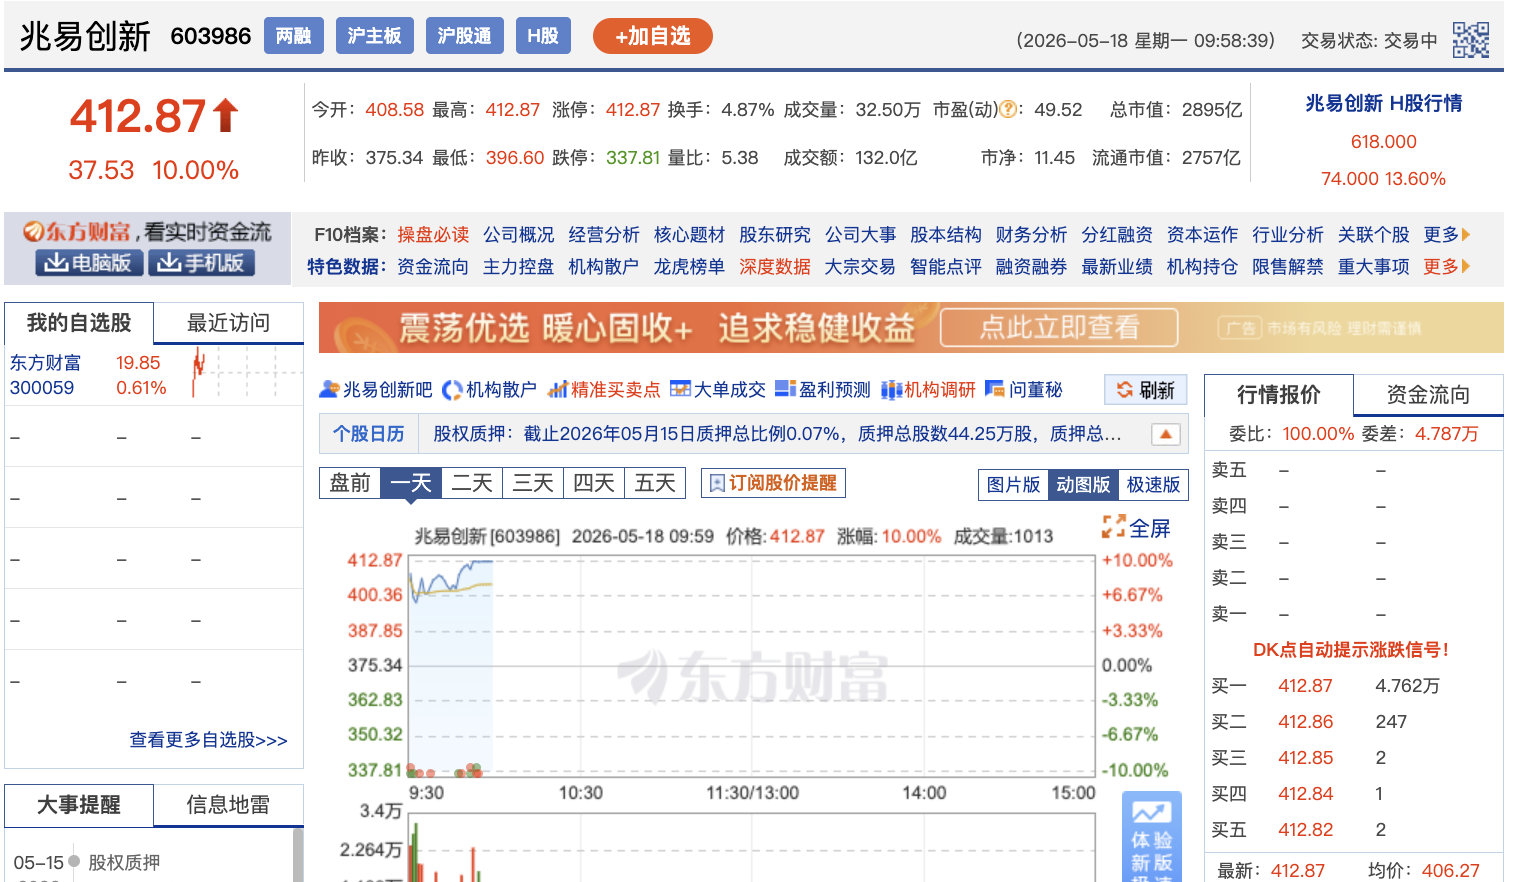The width and height of the screenshot is (1532, 882).
Task: Expand 更多 in F10档案 row
Action: [x=1447, y=235]
